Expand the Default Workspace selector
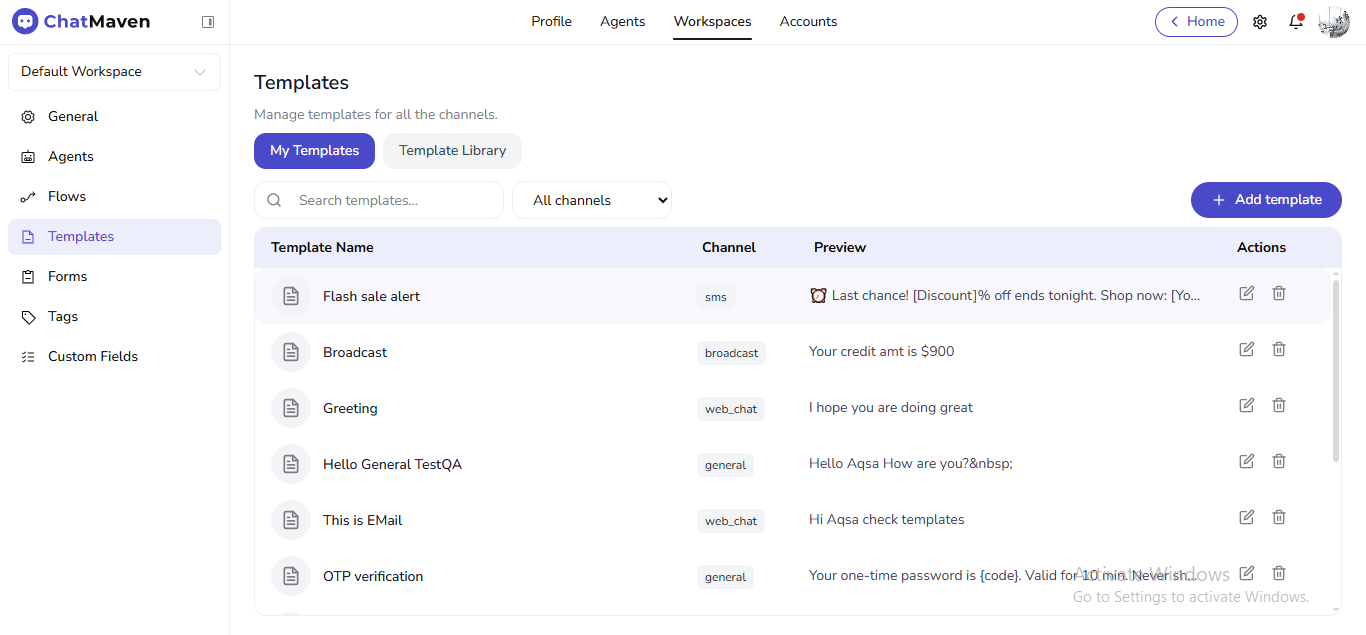 point(113,71)
